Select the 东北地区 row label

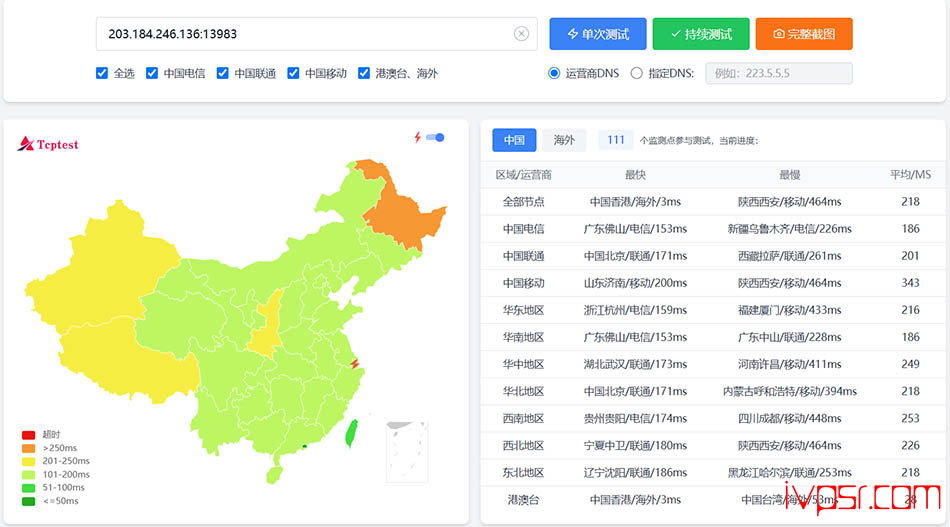click(x=523, y=472)
